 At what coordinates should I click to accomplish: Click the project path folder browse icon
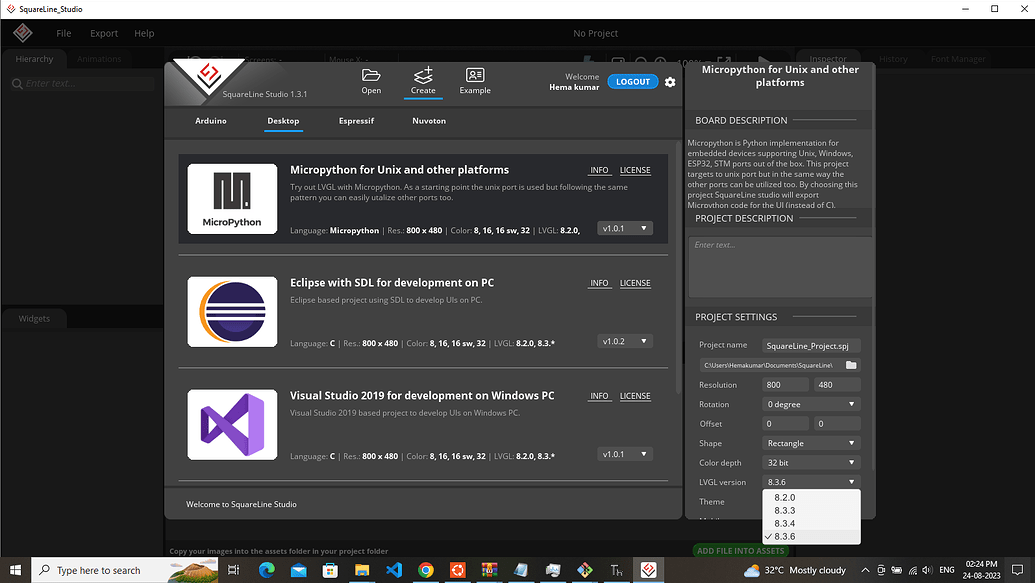851,365
